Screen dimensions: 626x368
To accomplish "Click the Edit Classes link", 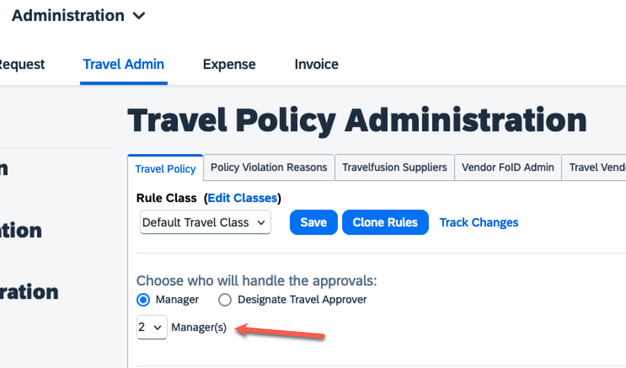I will 242,198.
